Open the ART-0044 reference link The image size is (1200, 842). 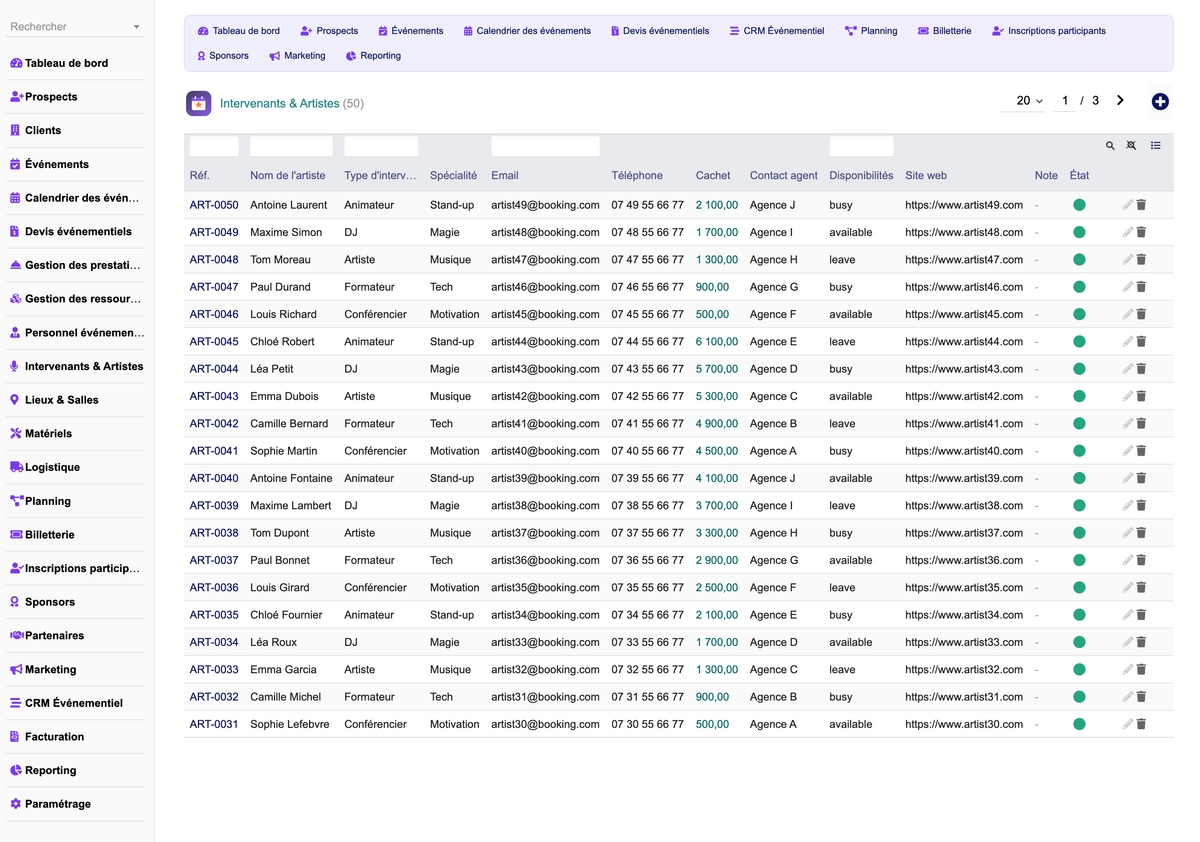pyautogui.click(x=214, y=369)
